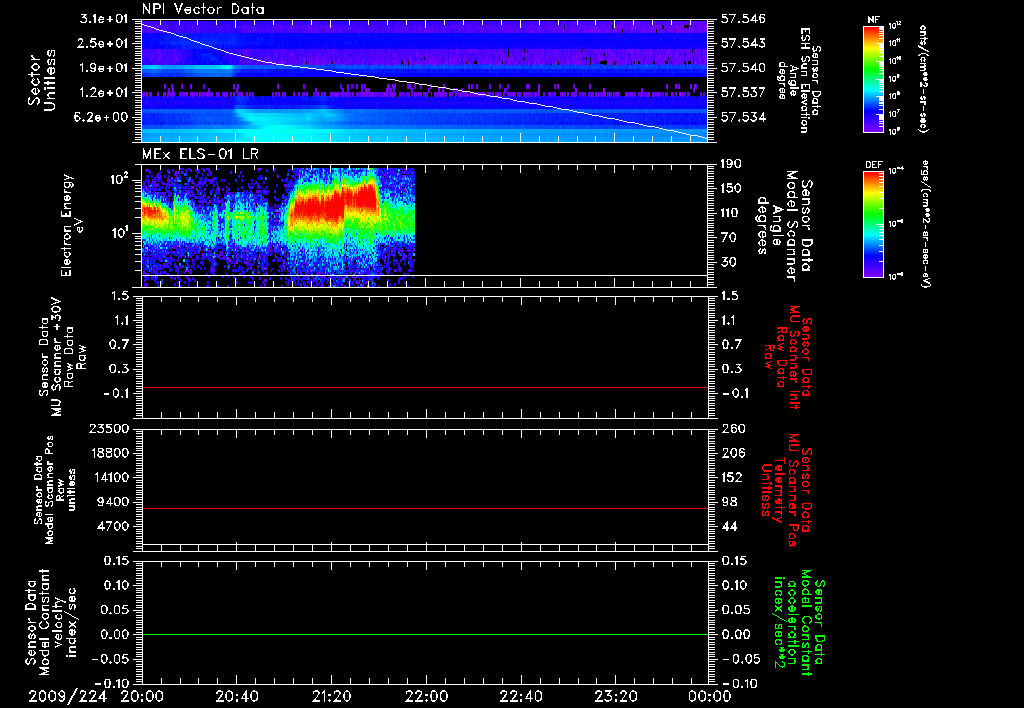
Task: Click the 18800 scanner position tick value
Action: pyautogui.click(x=109, y=453)
